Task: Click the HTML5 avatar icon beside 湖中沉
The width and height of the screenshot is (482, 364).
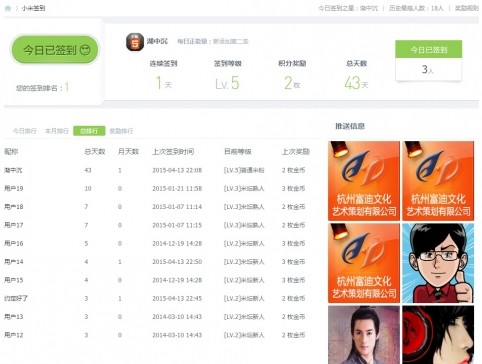Action: coord(135,42)
